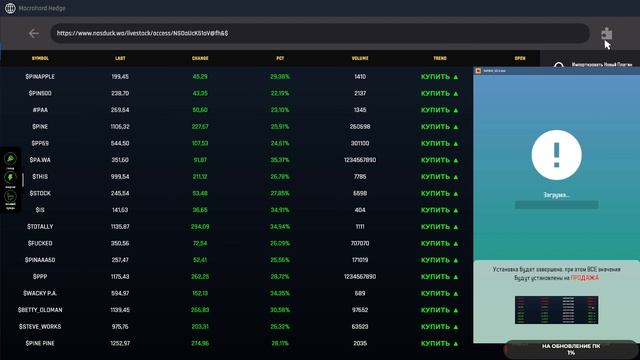Viewport: 640px width, 360px height.
Task: Sort by PCT column header
Action: [x=280, y=58]
